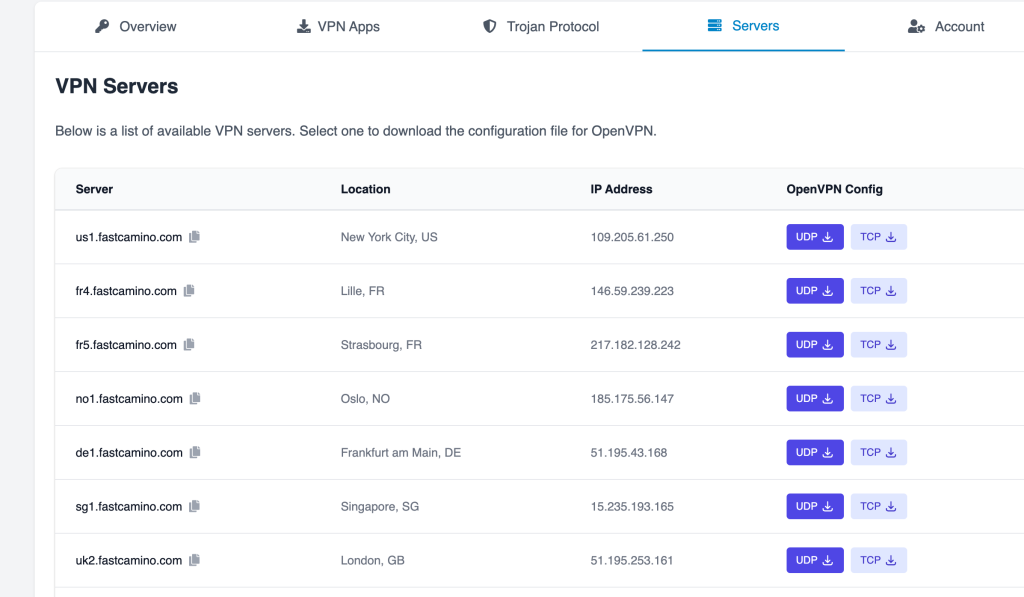Click the 109.205.61.250 IP address
The width and height of the screenshot is (1024, 597).
(x=632, y=237)
